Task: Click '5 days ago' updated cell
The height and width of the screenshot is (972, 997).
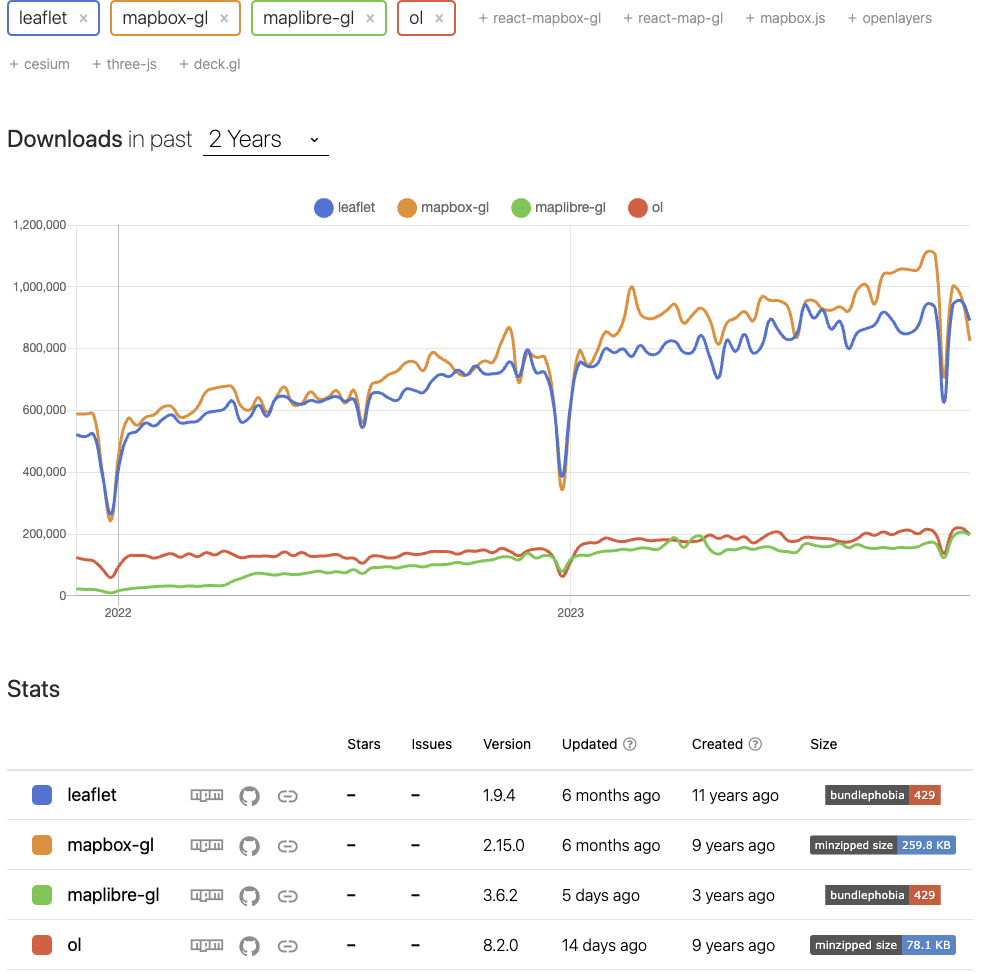Action: tap(601, 896)
